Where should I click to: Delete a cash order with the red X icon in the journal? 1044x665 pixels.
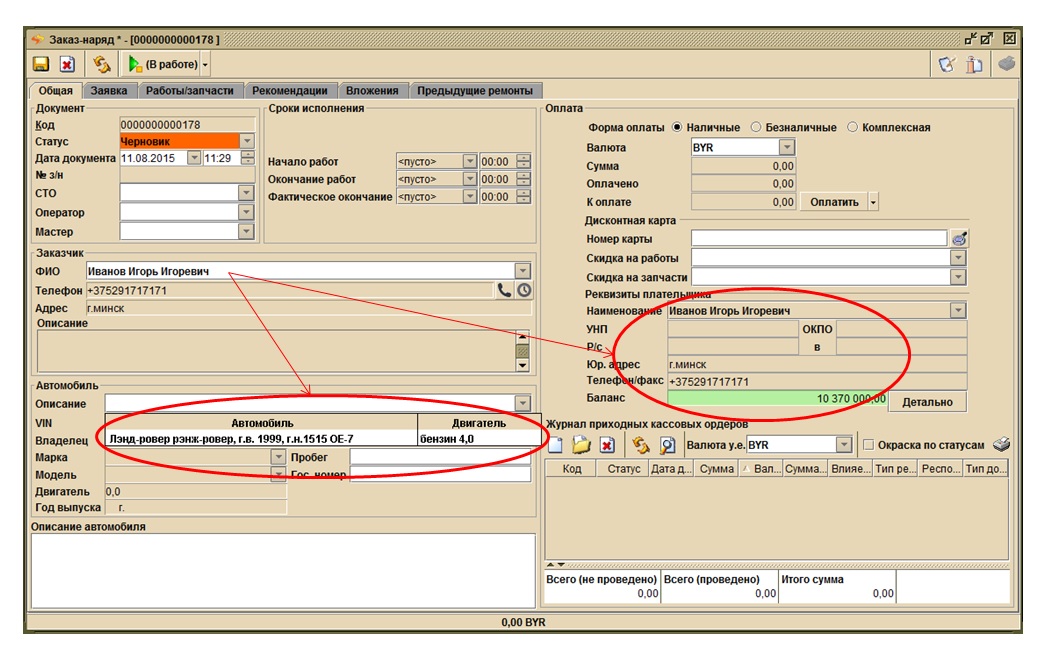point(607,445)
